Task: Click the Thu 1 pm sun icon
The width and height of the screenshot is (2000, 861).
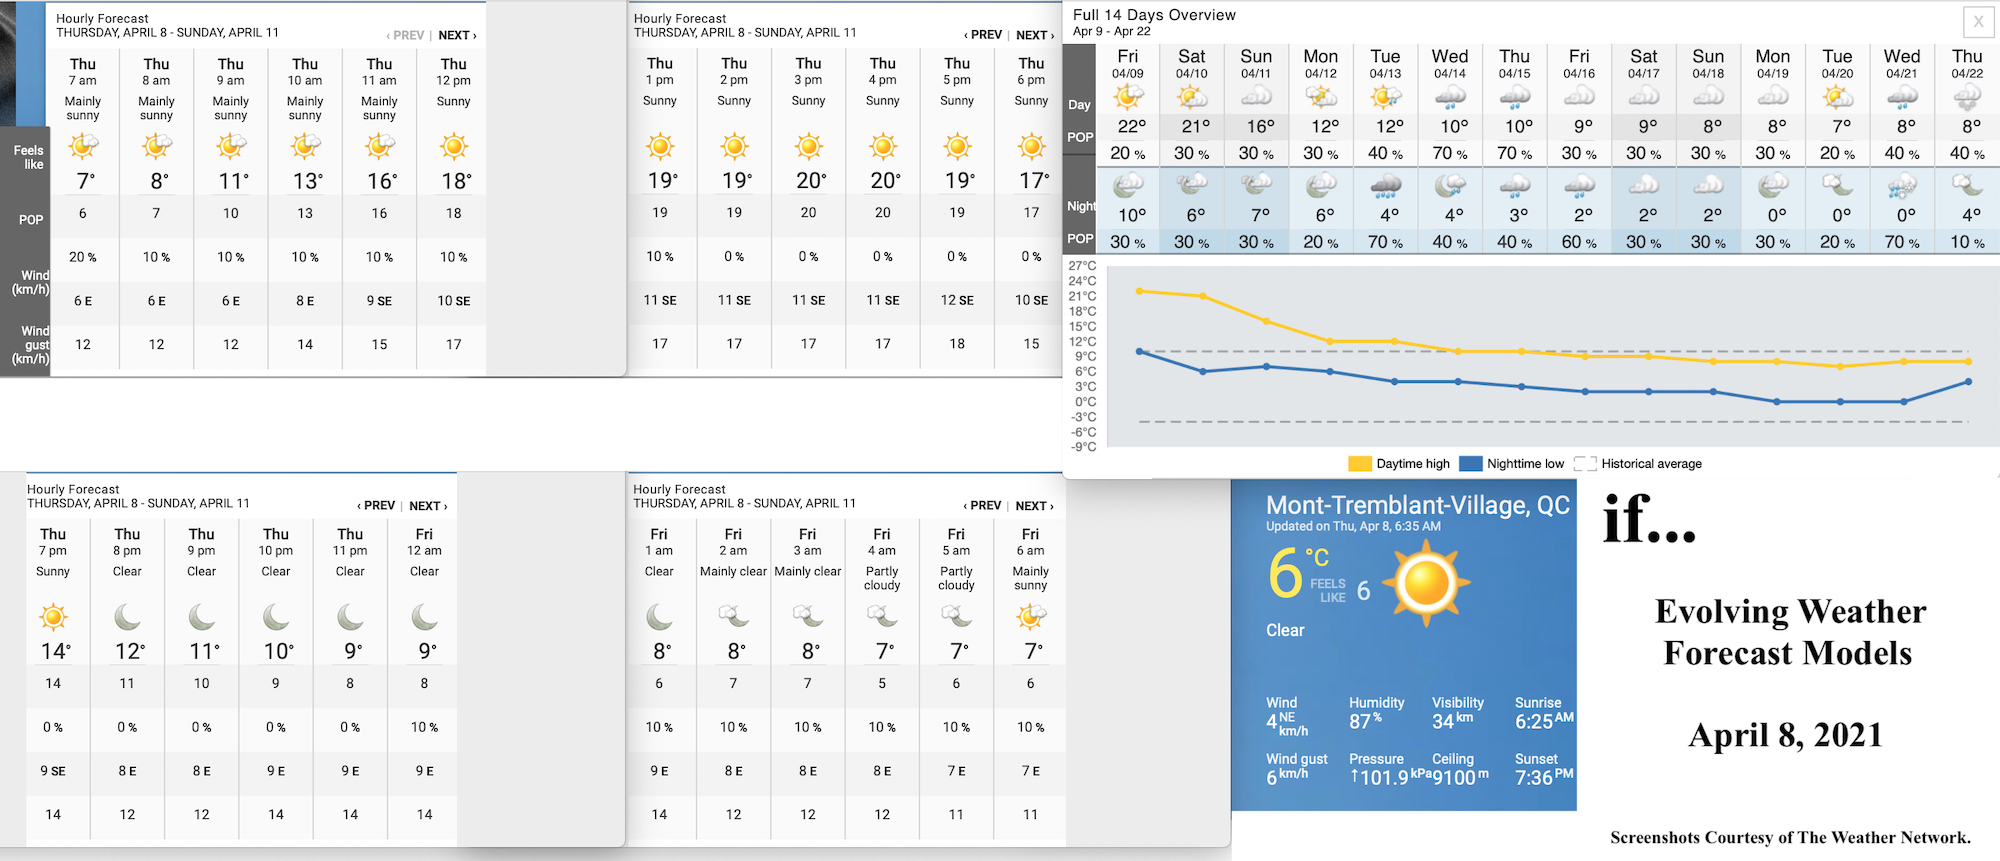Action: tap(660, 147)
